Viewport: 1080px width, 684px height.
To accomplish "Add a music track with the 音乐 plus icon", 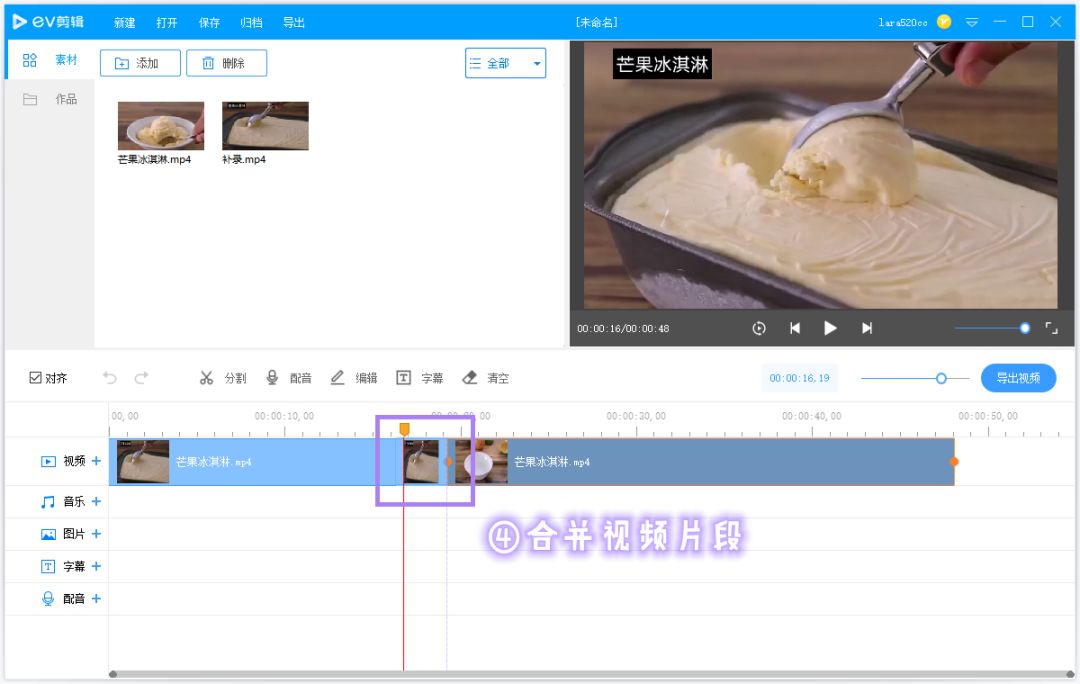I will pyautogui.click(x=96, y=502).
